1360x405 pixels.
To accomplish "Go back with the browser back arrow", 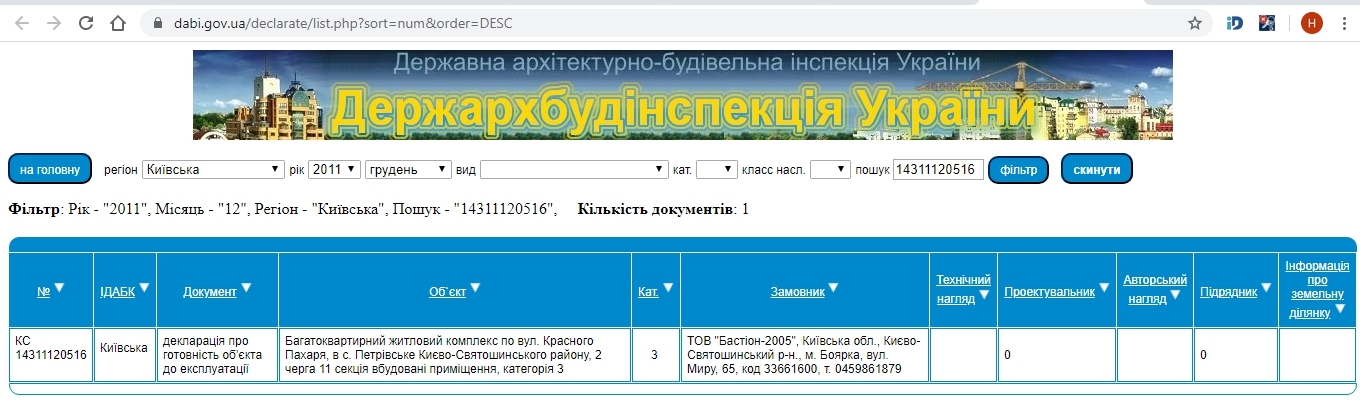I will click(22, 22).
